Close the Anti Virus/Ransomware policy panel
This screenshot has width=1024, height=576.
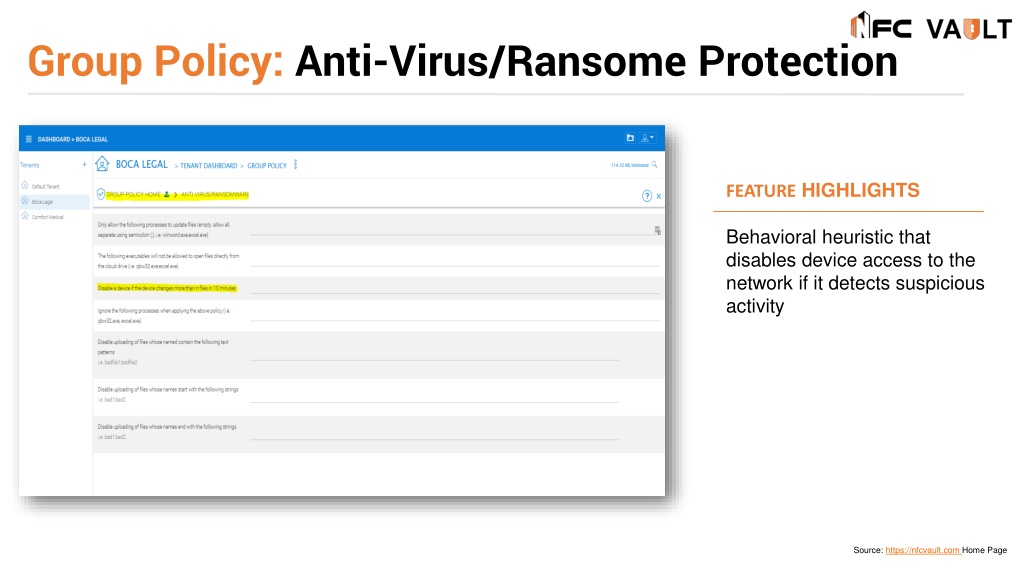(x=659, y=197)
